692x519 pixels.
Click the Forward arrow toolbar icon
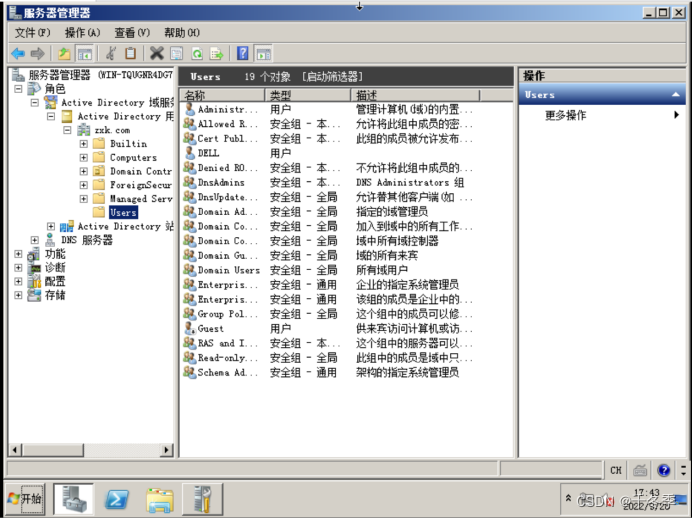click(x=38, y=54)
